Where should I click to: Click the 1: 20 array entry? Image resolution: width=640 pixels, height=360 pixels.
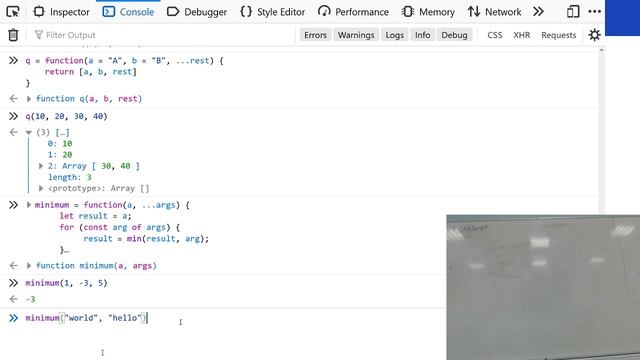60,155
